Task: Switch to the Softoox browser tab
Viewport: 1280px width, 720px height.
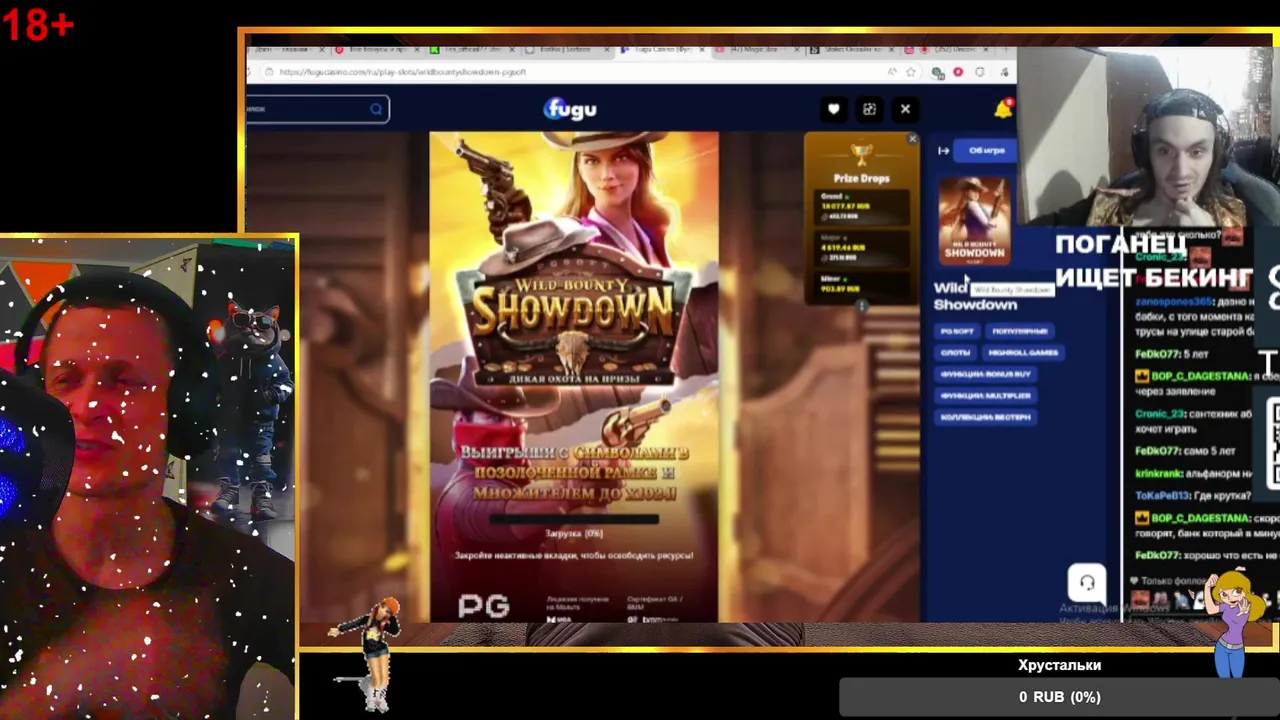Action: pos(570,49)
